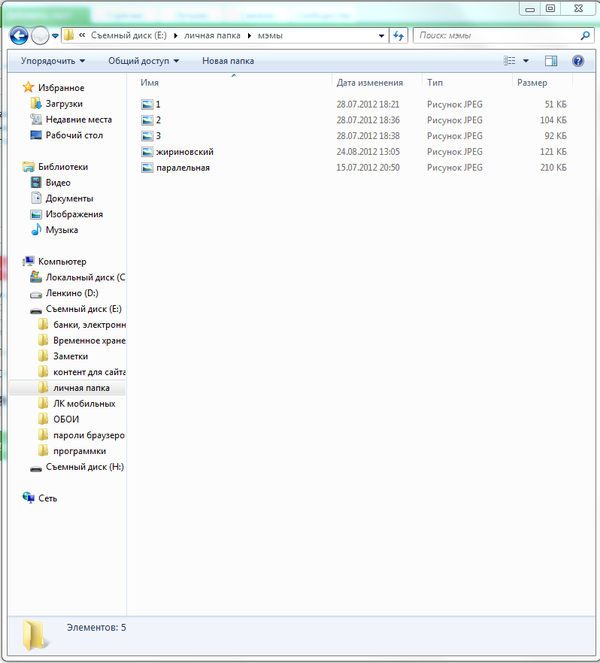The height and width of the screenshot is (663, 600).
Task: Select the паралельная JPEG file
Action: (182, 168)
